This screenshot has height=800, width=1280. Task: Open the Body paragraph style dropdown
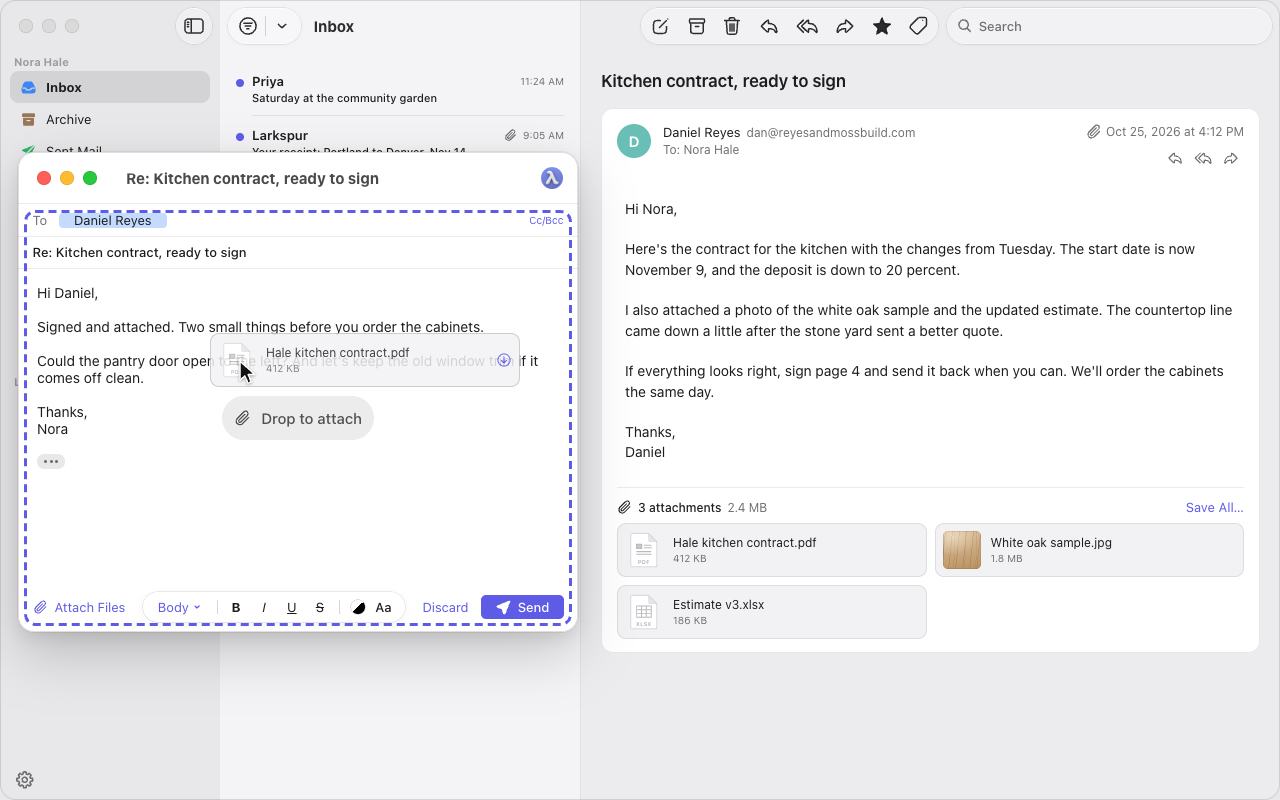coord(179,607)
